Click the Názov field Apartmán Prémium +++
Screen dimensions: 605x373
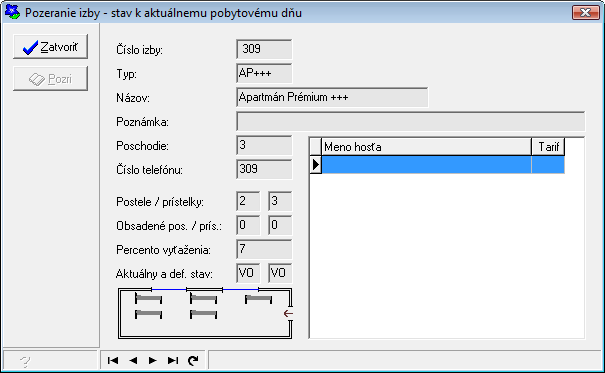[x=332, y=97]
